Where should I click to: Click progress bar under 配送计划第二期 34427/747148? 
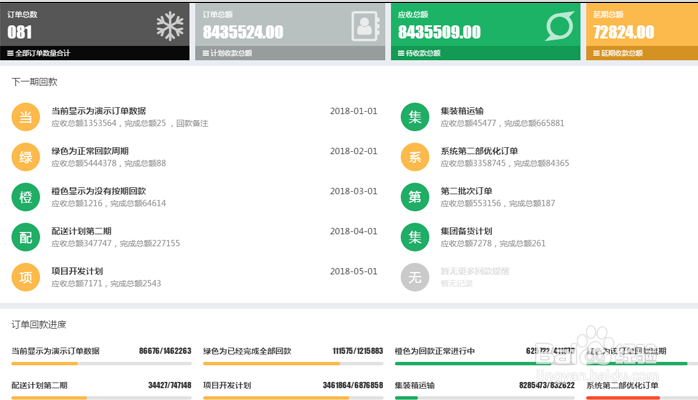pyautogui.click(x=101, y=398)
